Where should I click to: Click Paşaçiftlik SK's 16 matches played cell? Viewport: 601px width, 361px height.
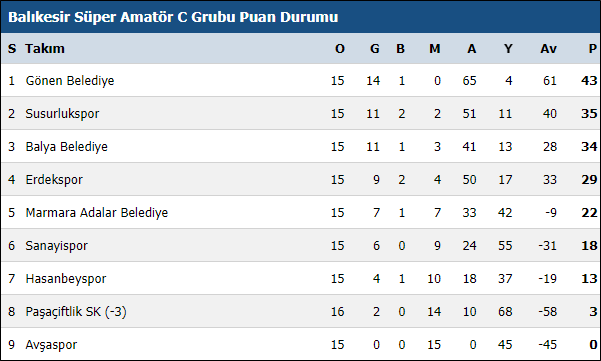[337, 312]
